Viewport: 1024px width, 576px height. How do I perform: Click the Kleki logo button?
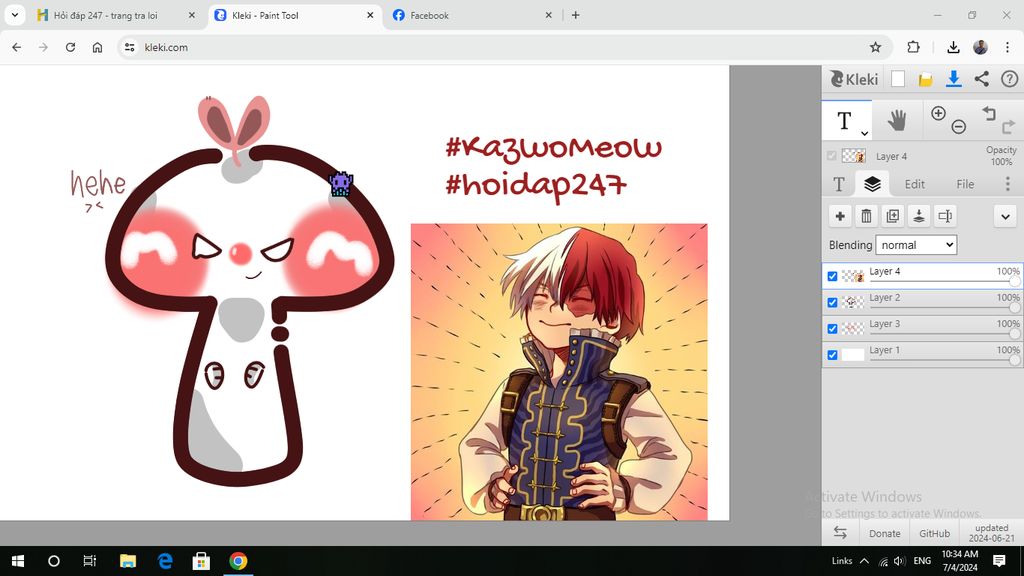pyautogui.click(x=854, y=79)
